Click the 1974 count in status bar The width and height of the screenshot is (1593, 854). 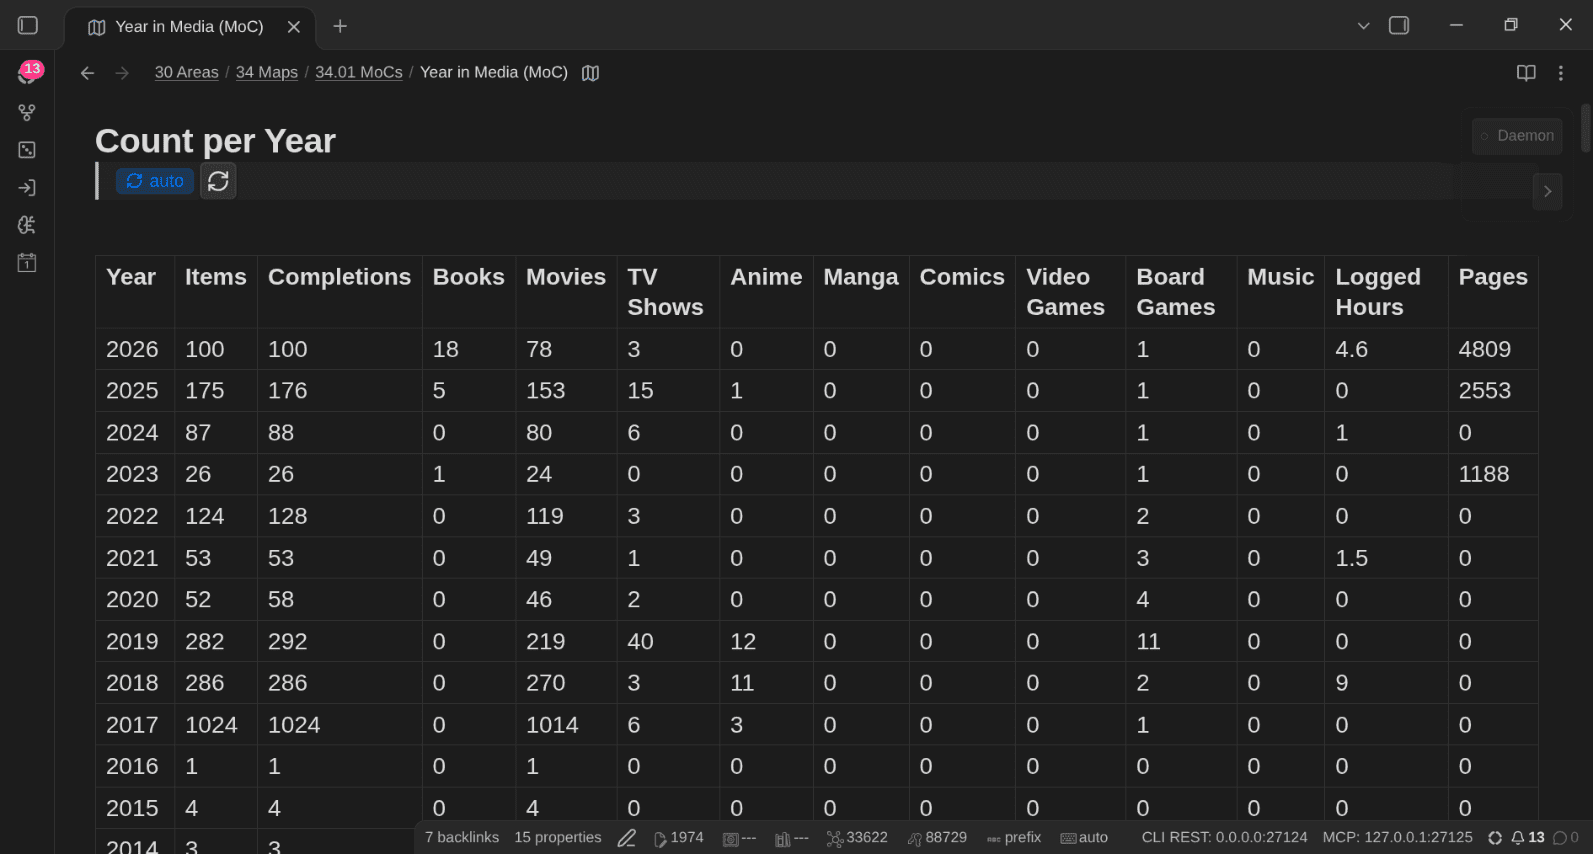(x=678, y=838)
